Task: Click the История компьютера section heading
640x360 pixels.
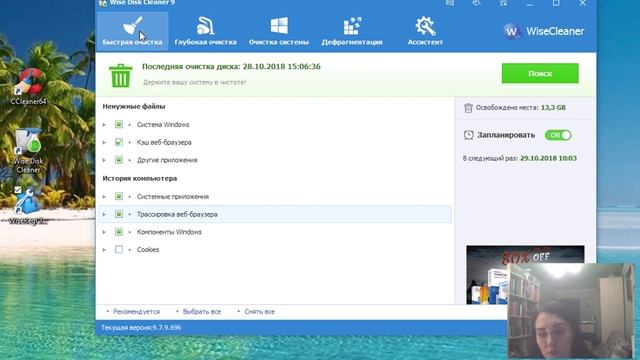Action: [140, 178]
